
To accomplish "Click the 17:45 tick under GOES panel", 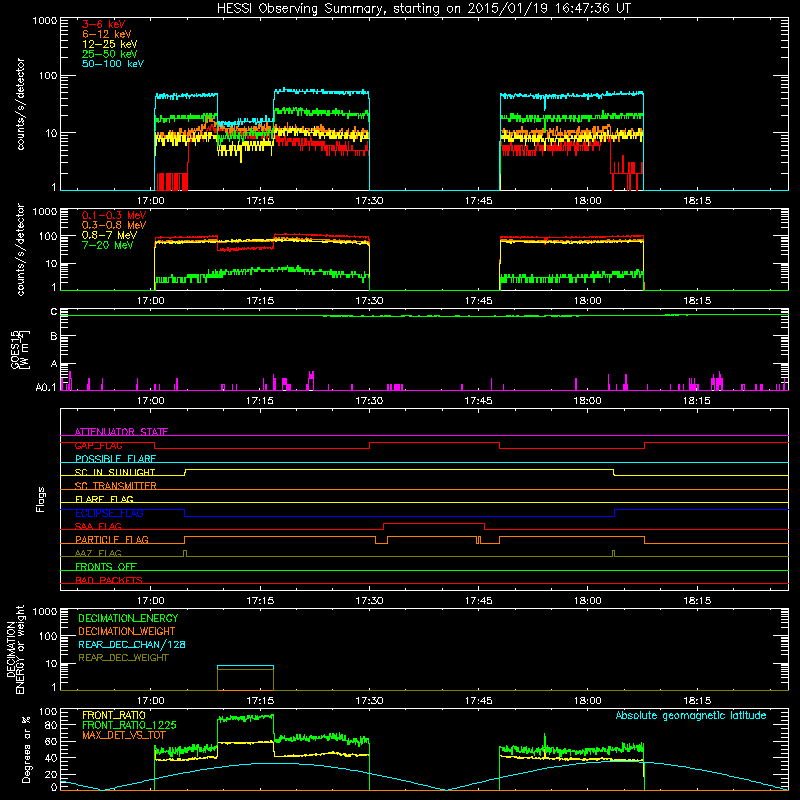I will 479,401.
